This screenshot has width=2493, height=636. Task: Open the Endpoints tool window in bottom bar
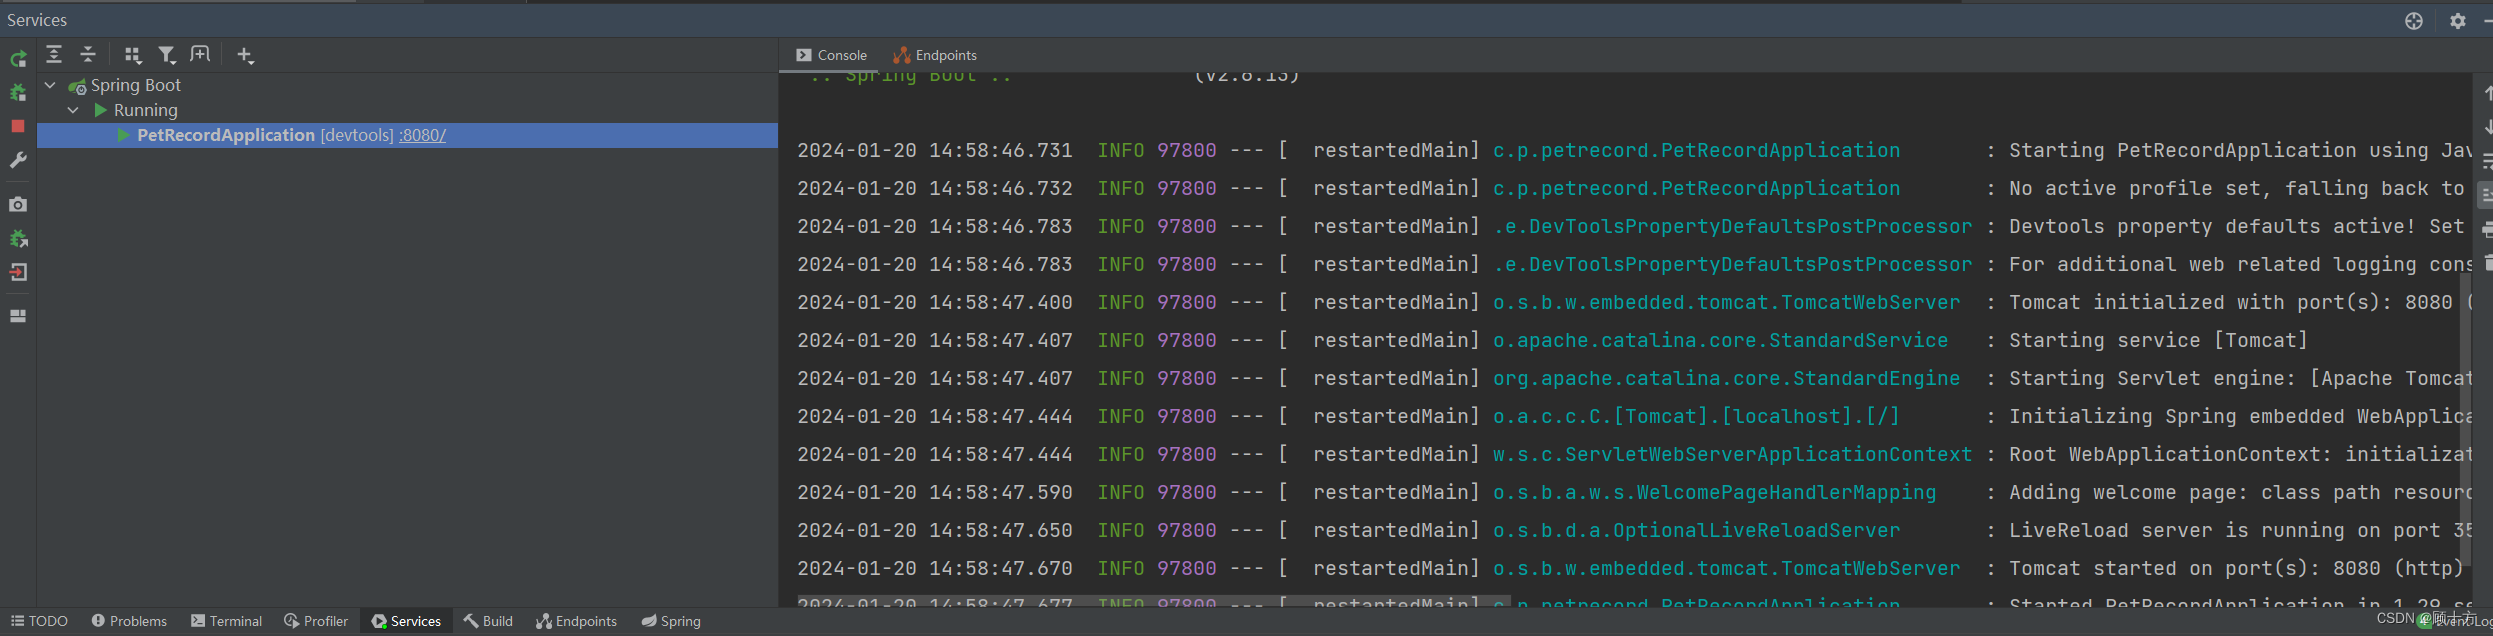point(576,621)
